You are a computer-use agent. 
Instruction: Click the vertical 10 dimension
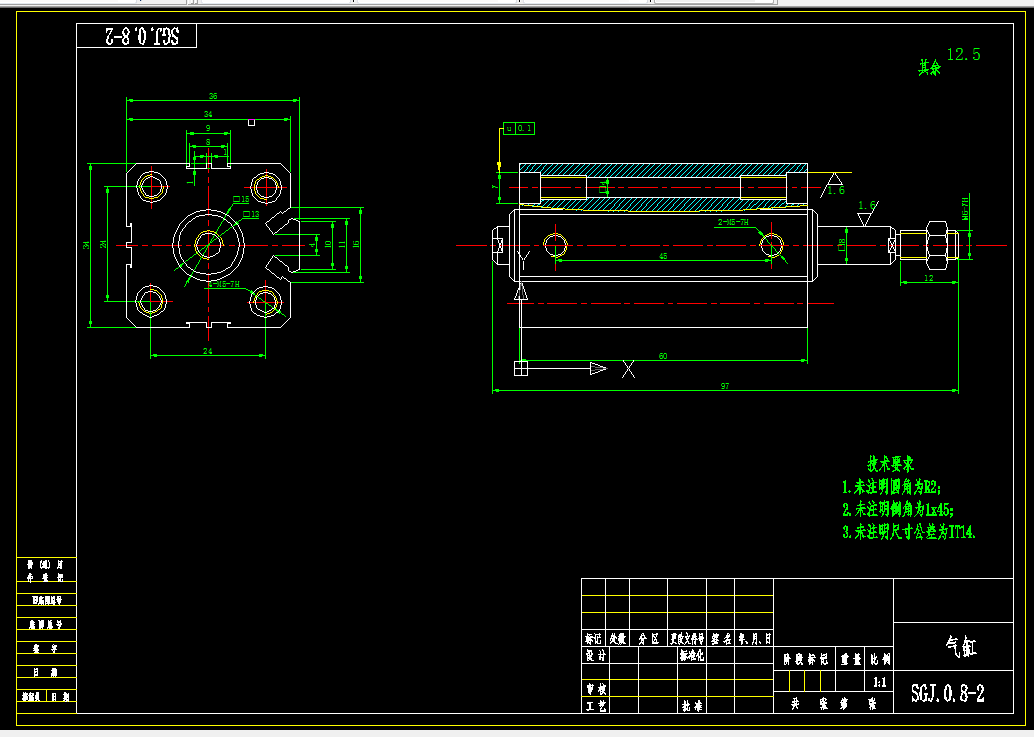pyautogui.click(x=328, y=244)
